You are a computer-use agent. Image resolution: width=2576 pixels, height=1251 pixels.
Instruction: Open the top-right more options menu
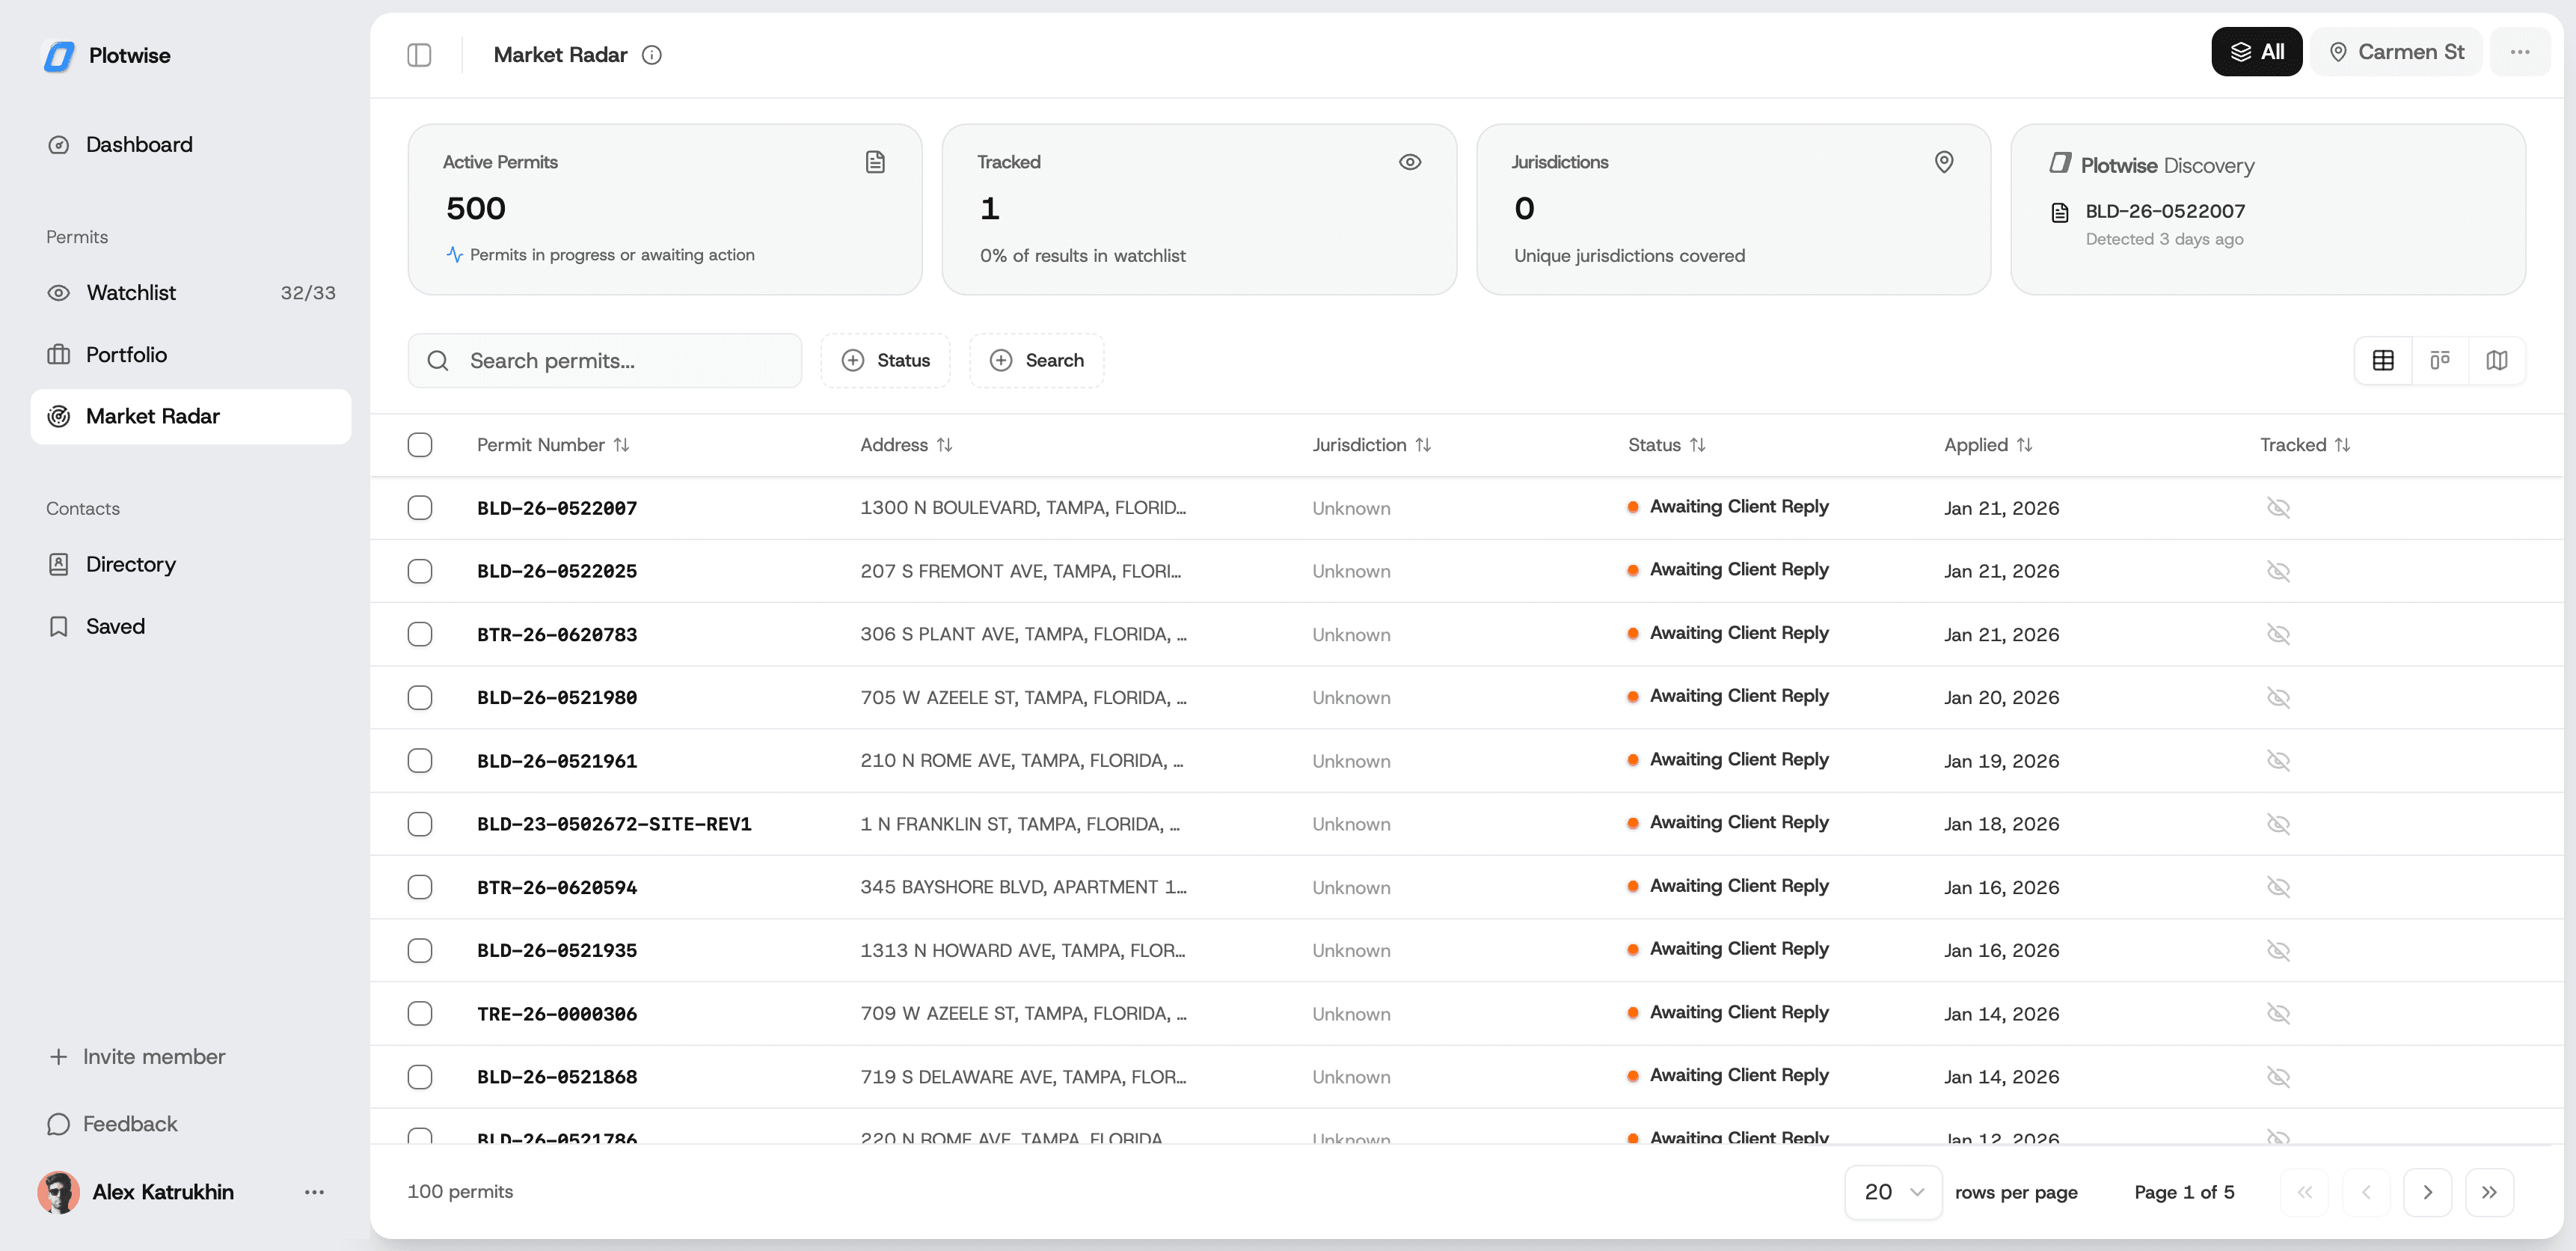point(2520,52)
